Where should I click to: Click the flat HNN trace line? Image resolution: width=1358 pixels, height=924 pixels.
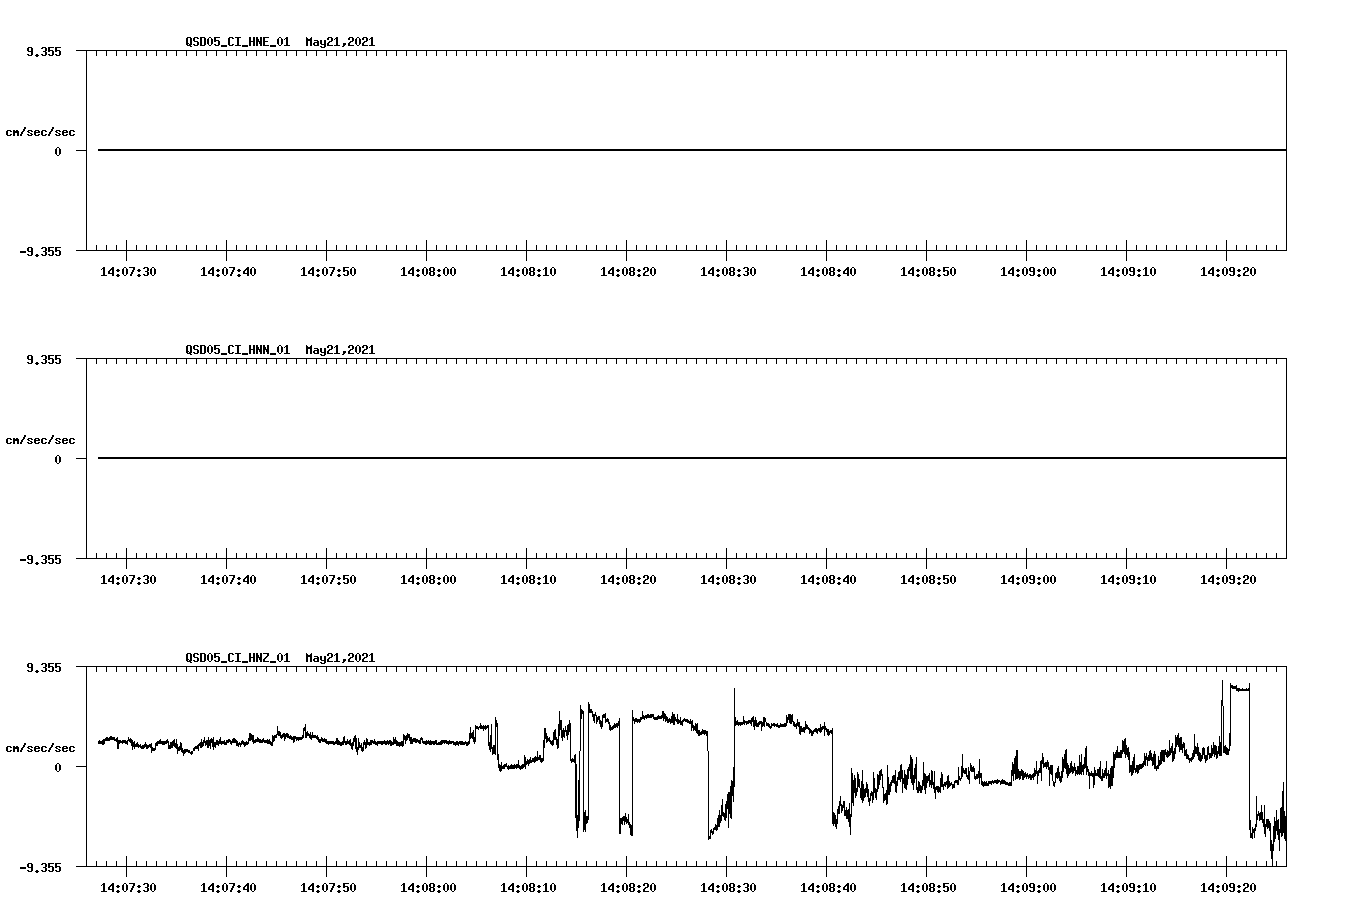point(692,458)
